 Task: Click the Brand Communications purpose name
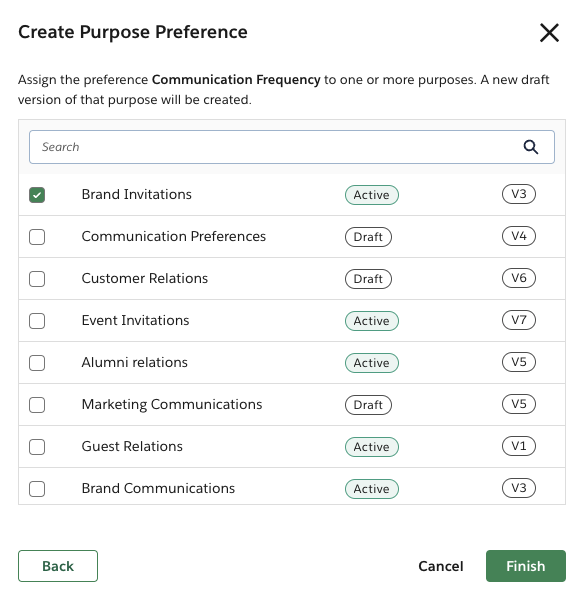pos(158,488)
